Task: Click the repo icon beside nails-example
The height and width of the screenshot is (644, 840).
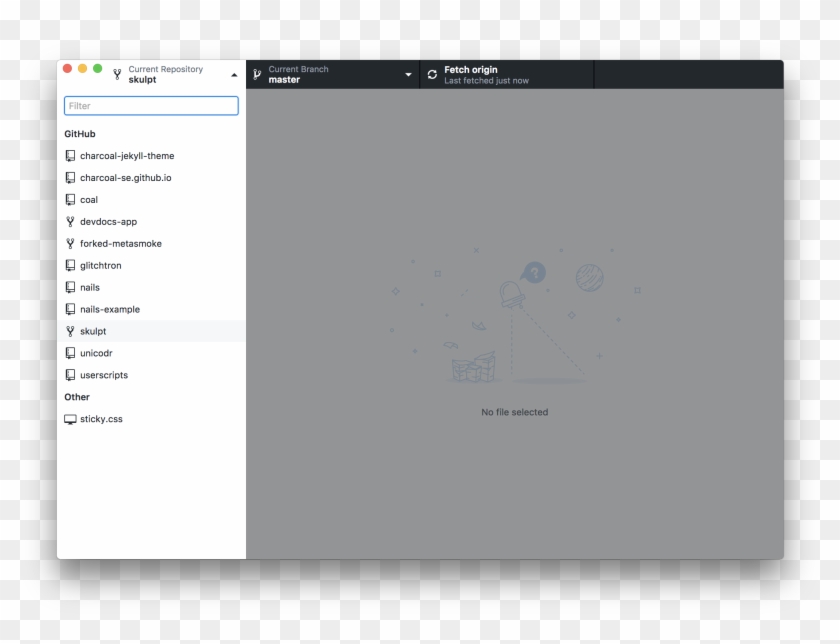Action: (70, 310)
